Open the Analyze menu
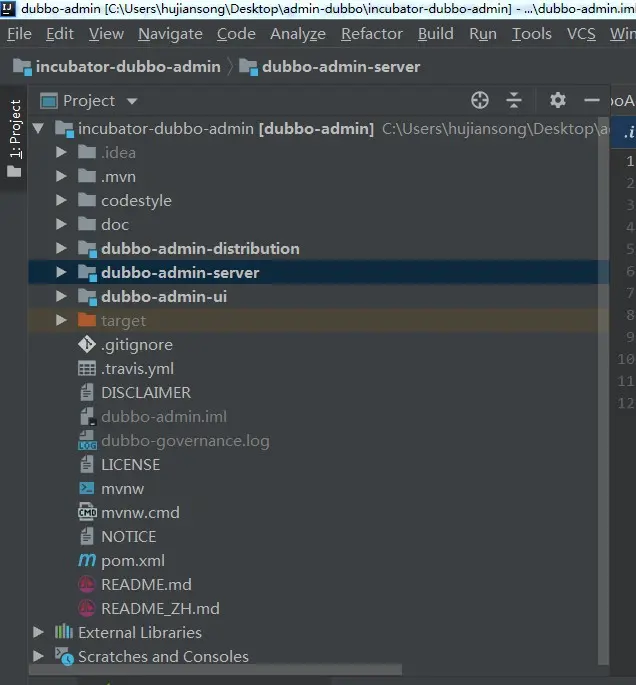 pos(298,34)
